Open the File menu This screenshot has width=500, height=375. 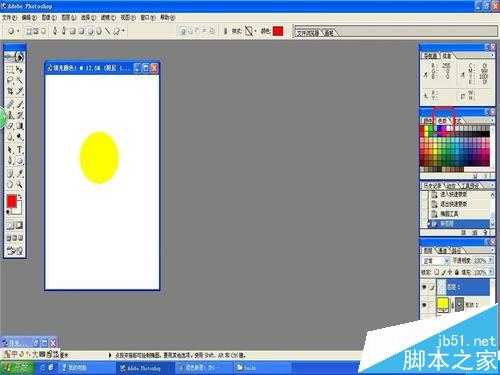(x=9, y=17)
